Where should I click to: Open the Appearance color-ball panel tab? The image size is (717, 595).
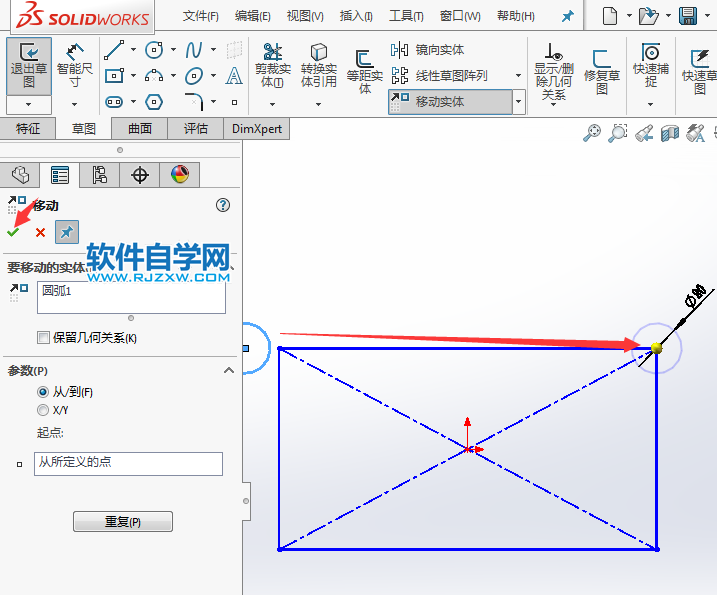[x=179, y=175]
